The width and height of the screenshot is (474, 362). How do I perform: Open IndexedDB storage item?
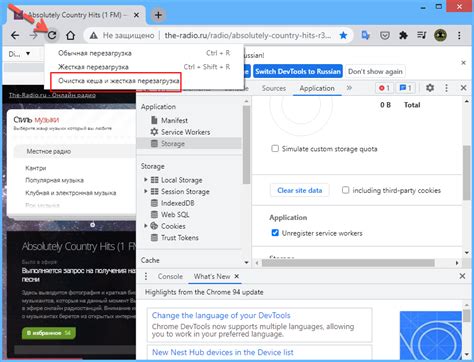tap(178, 203)
